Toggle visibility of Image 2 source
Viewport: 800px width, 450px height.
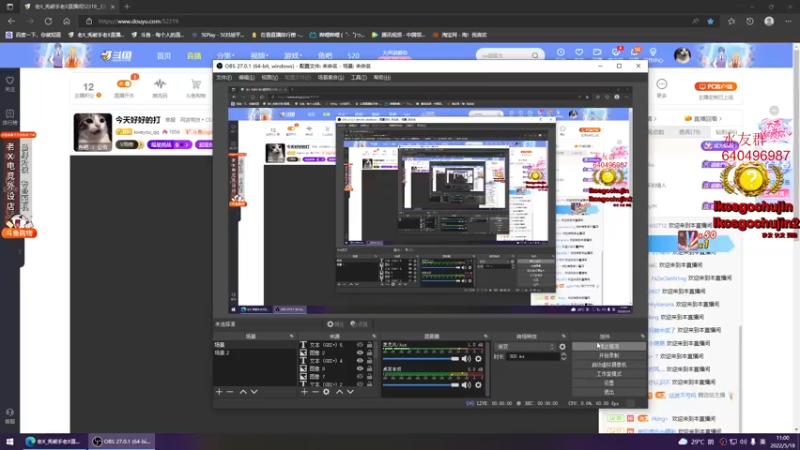click(x=360, y=353)
